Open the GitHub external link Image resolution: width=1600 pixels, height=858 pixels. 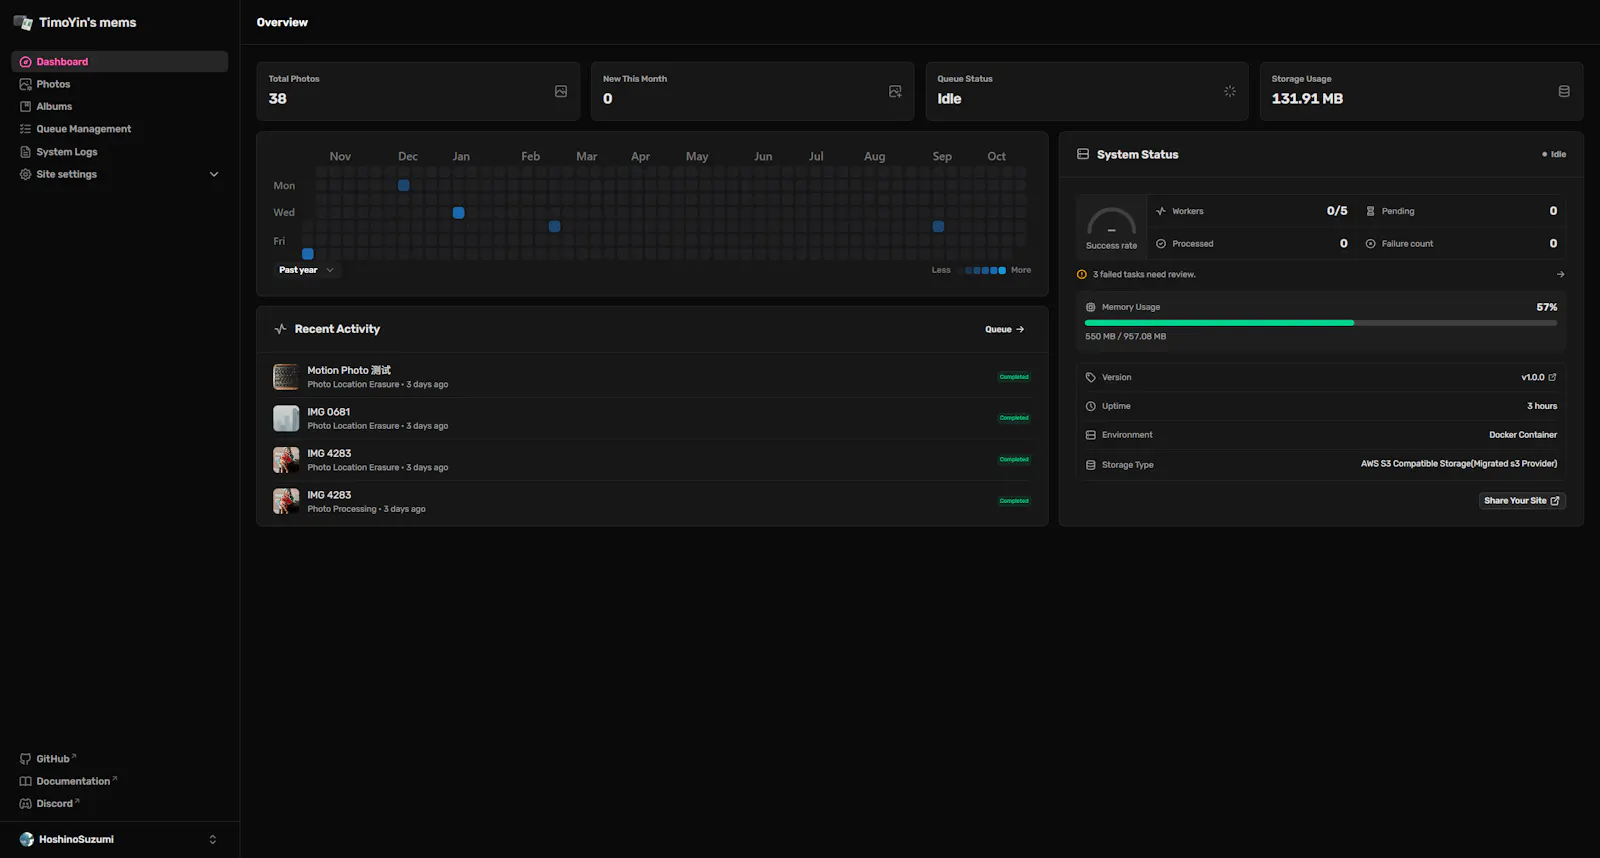(47, 759)
